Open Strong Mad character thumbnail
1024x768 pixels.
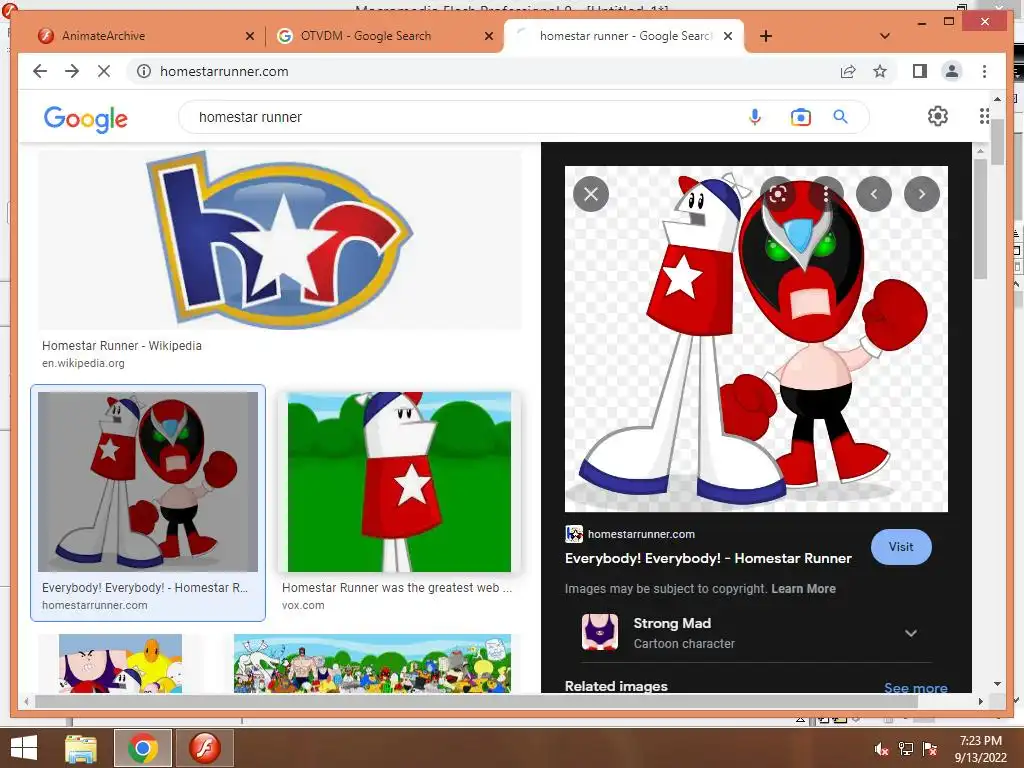pyautogui.click(x=600, y=632)
